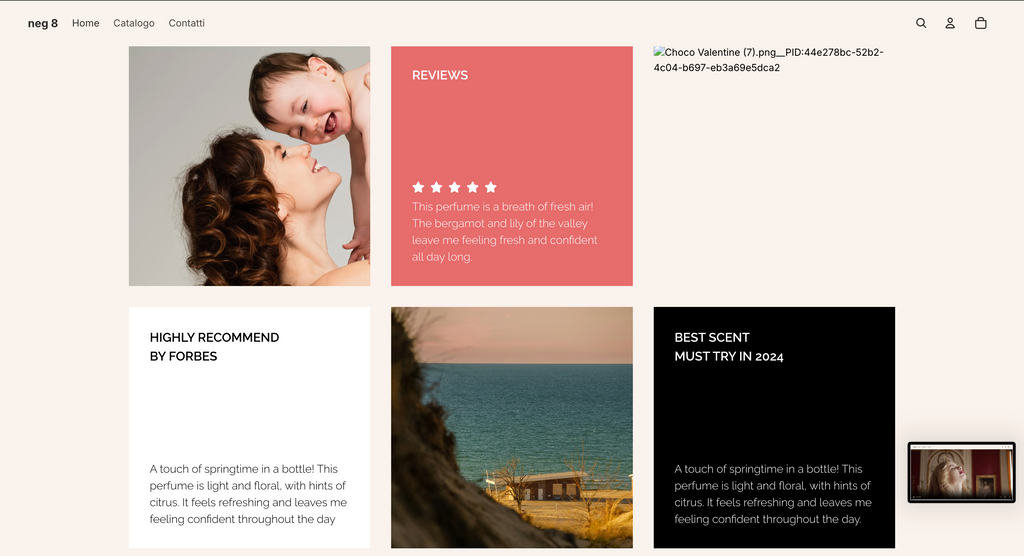Open the shopping cart icon

[x=980, y=23]
